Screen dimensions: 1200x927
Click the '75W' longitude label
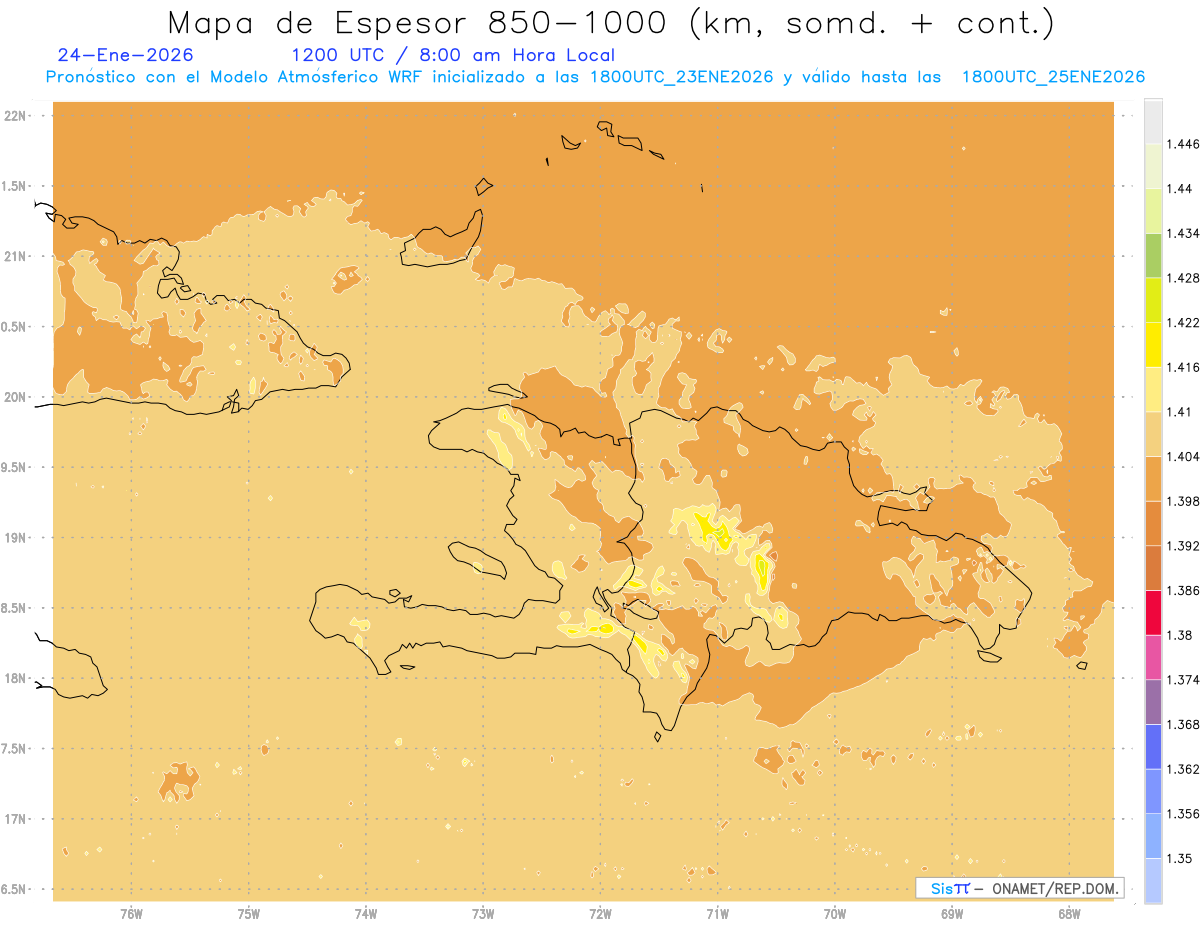(249, 915)
